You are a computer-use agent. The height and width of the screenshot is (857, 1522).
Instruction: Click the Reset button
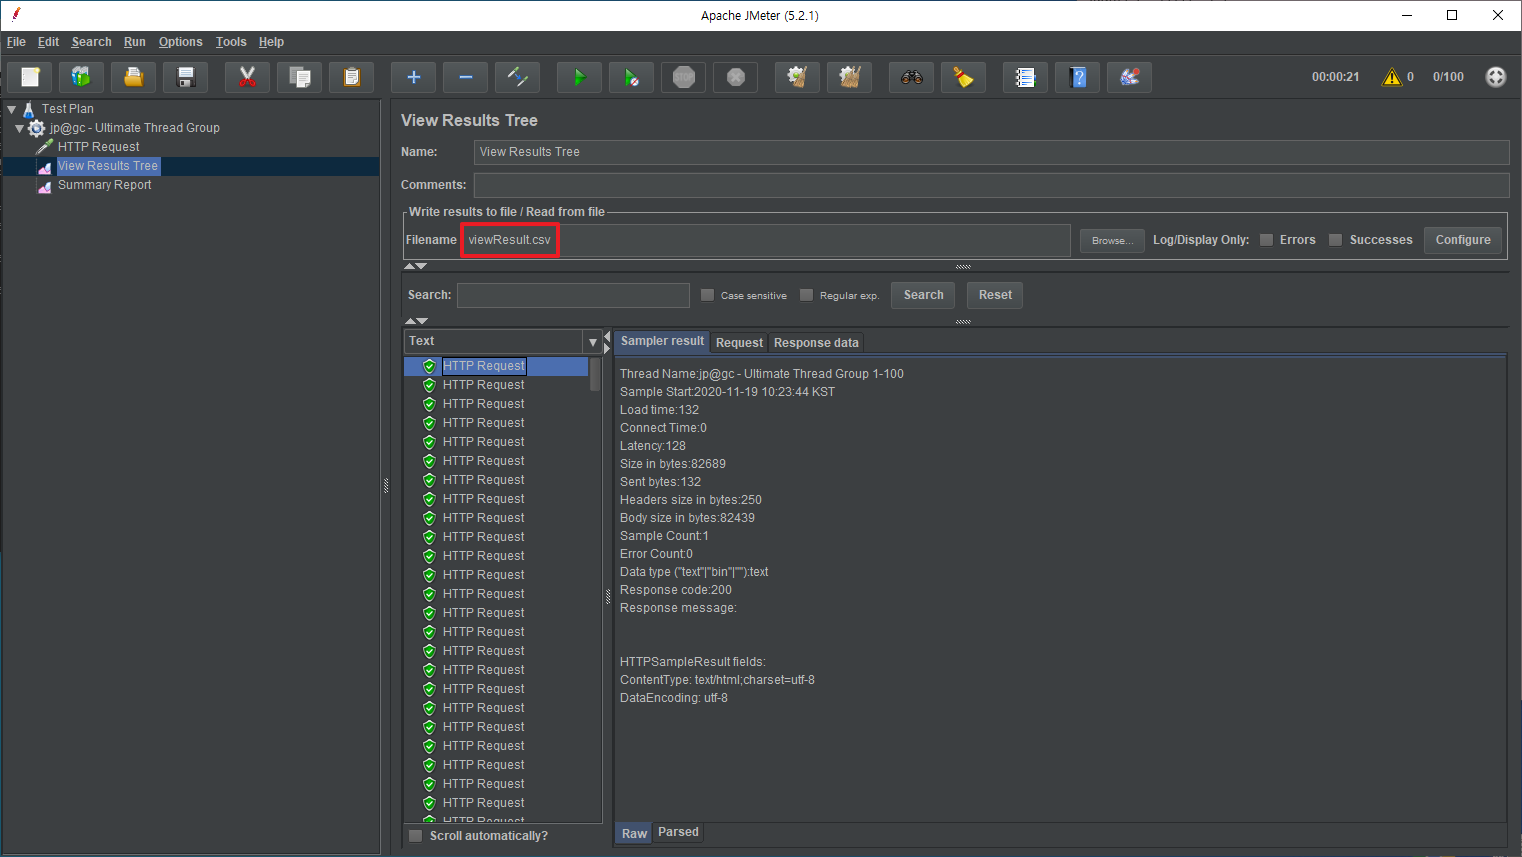(x=995, y=295)
